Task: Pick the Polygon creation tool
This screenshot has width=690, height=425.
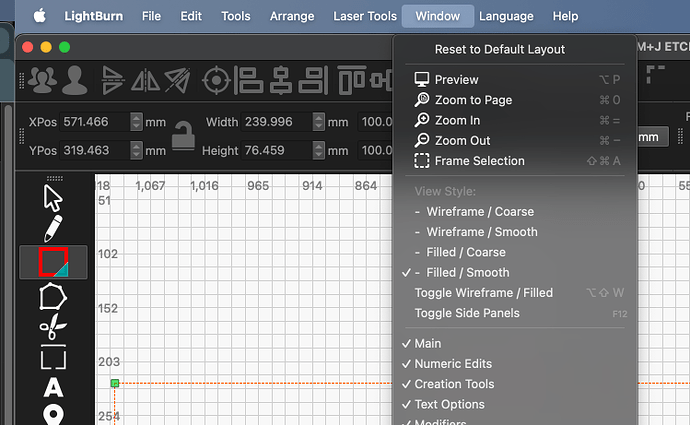Action: pos(53,296)
